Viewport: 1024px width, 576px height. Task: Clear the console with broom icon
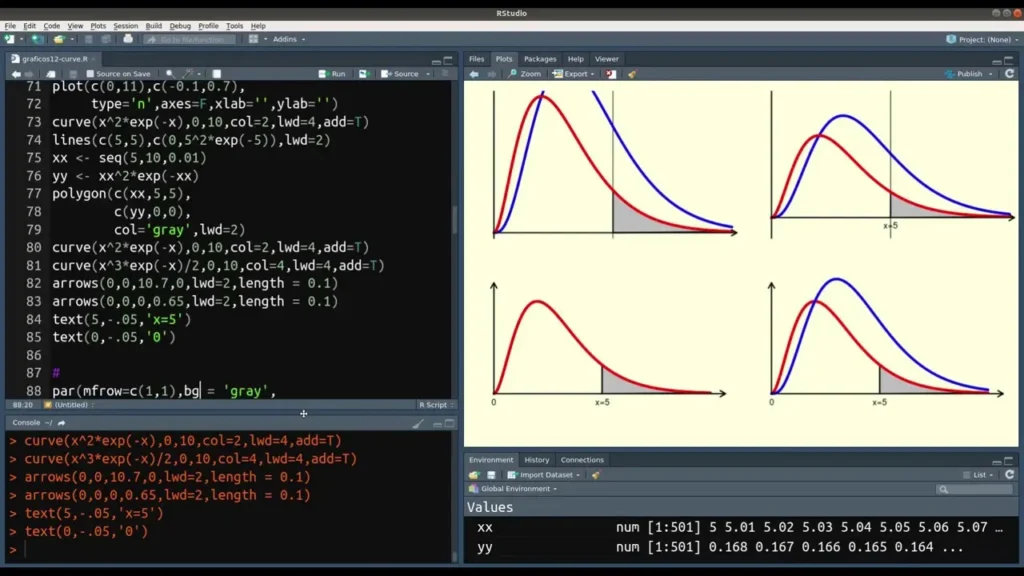pos(418,423)
